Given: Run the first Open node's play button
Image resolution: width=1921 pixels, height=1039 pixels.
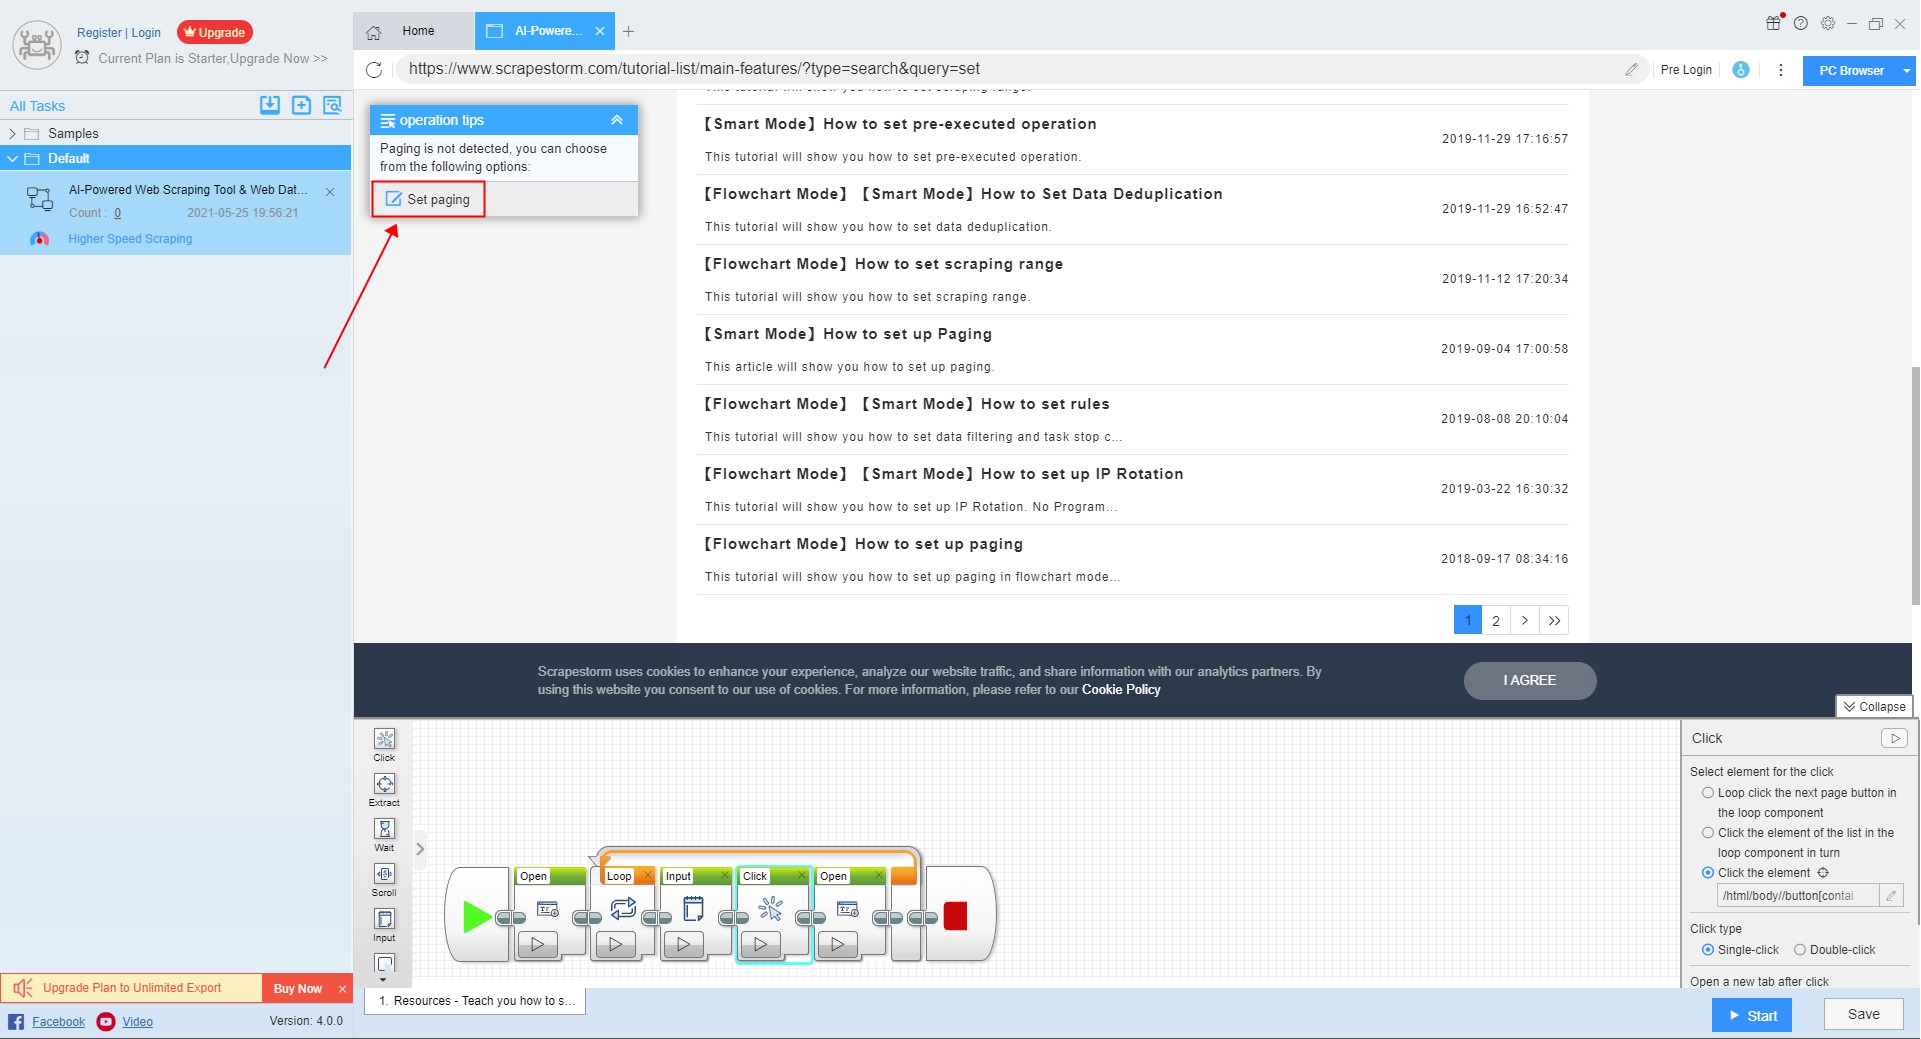Looking at the screenshot, I should (x=538, y=944).
